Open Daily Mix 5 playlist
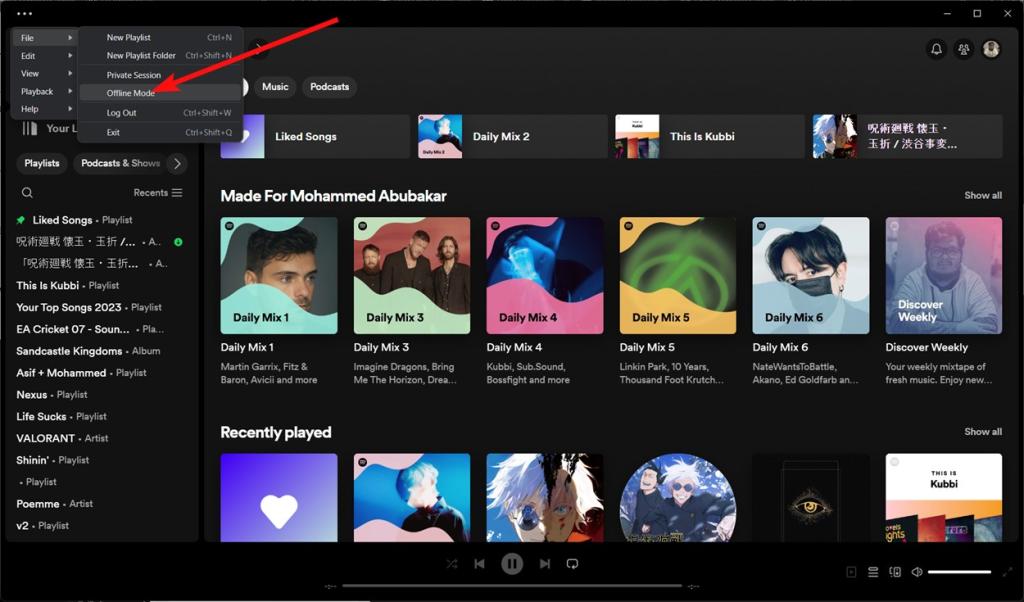Viewport: 1024px width, 602px height. click(676, 275)
